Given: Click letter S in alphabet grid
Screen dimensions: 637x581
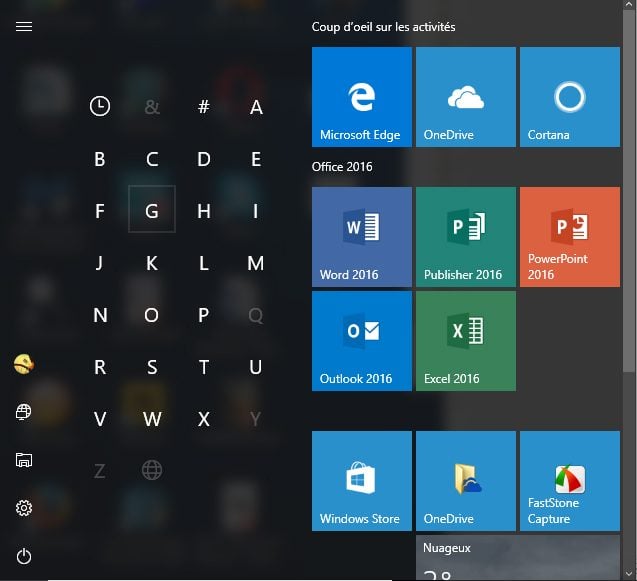Looking at the screenshot, I should [152, 366].
